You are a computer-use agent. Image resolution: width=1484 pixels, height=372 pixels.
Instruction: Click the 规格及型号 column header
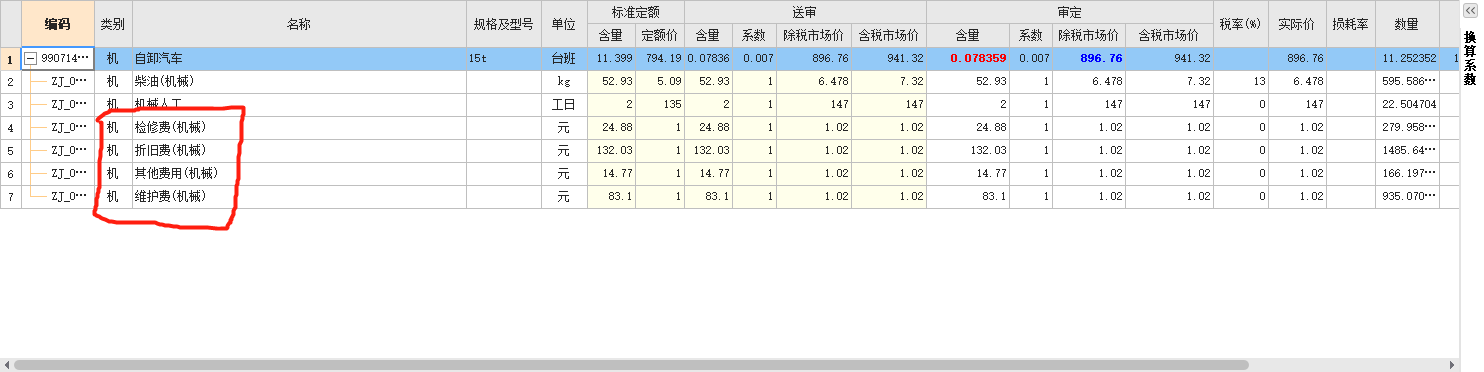coord(504,24)
